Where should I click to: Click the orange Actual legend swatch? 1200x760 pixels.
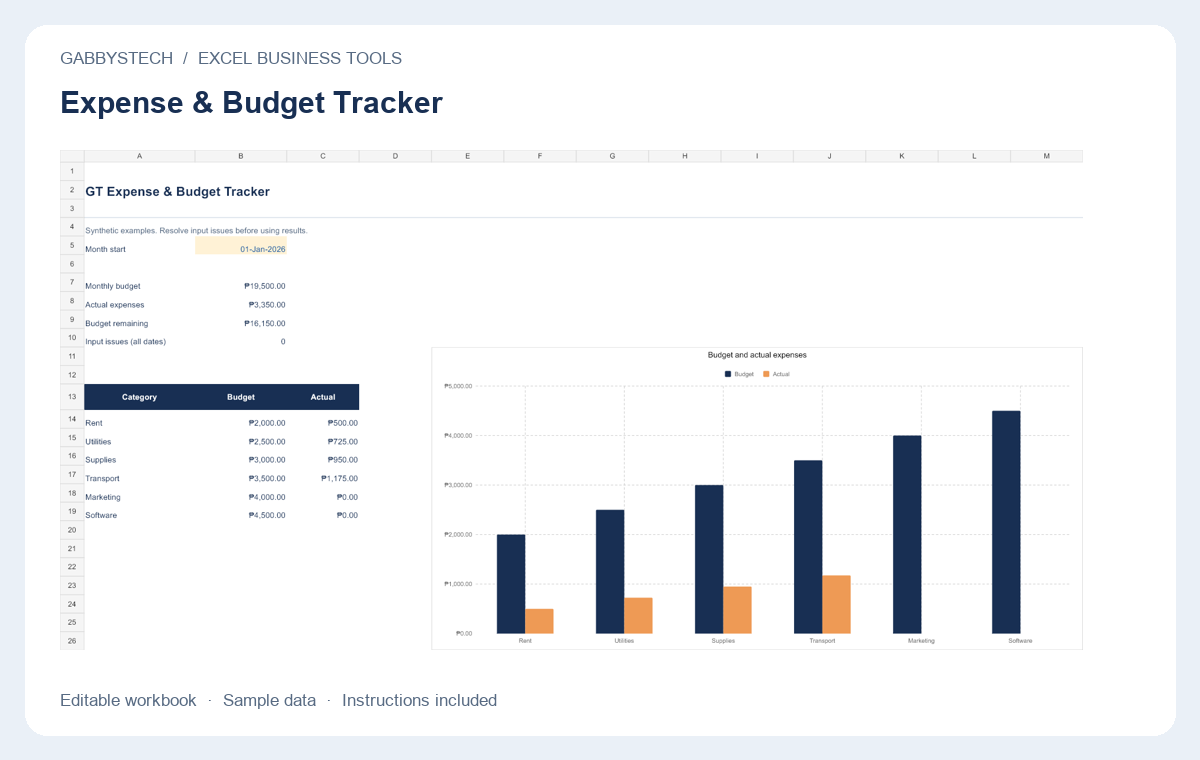click(767, 374)
